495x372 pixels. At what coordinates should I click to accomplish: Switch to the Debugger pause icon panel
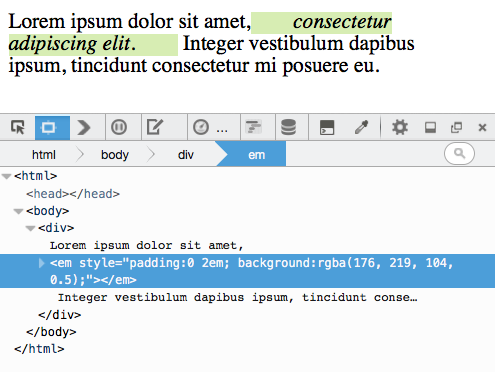click(119, 127)
